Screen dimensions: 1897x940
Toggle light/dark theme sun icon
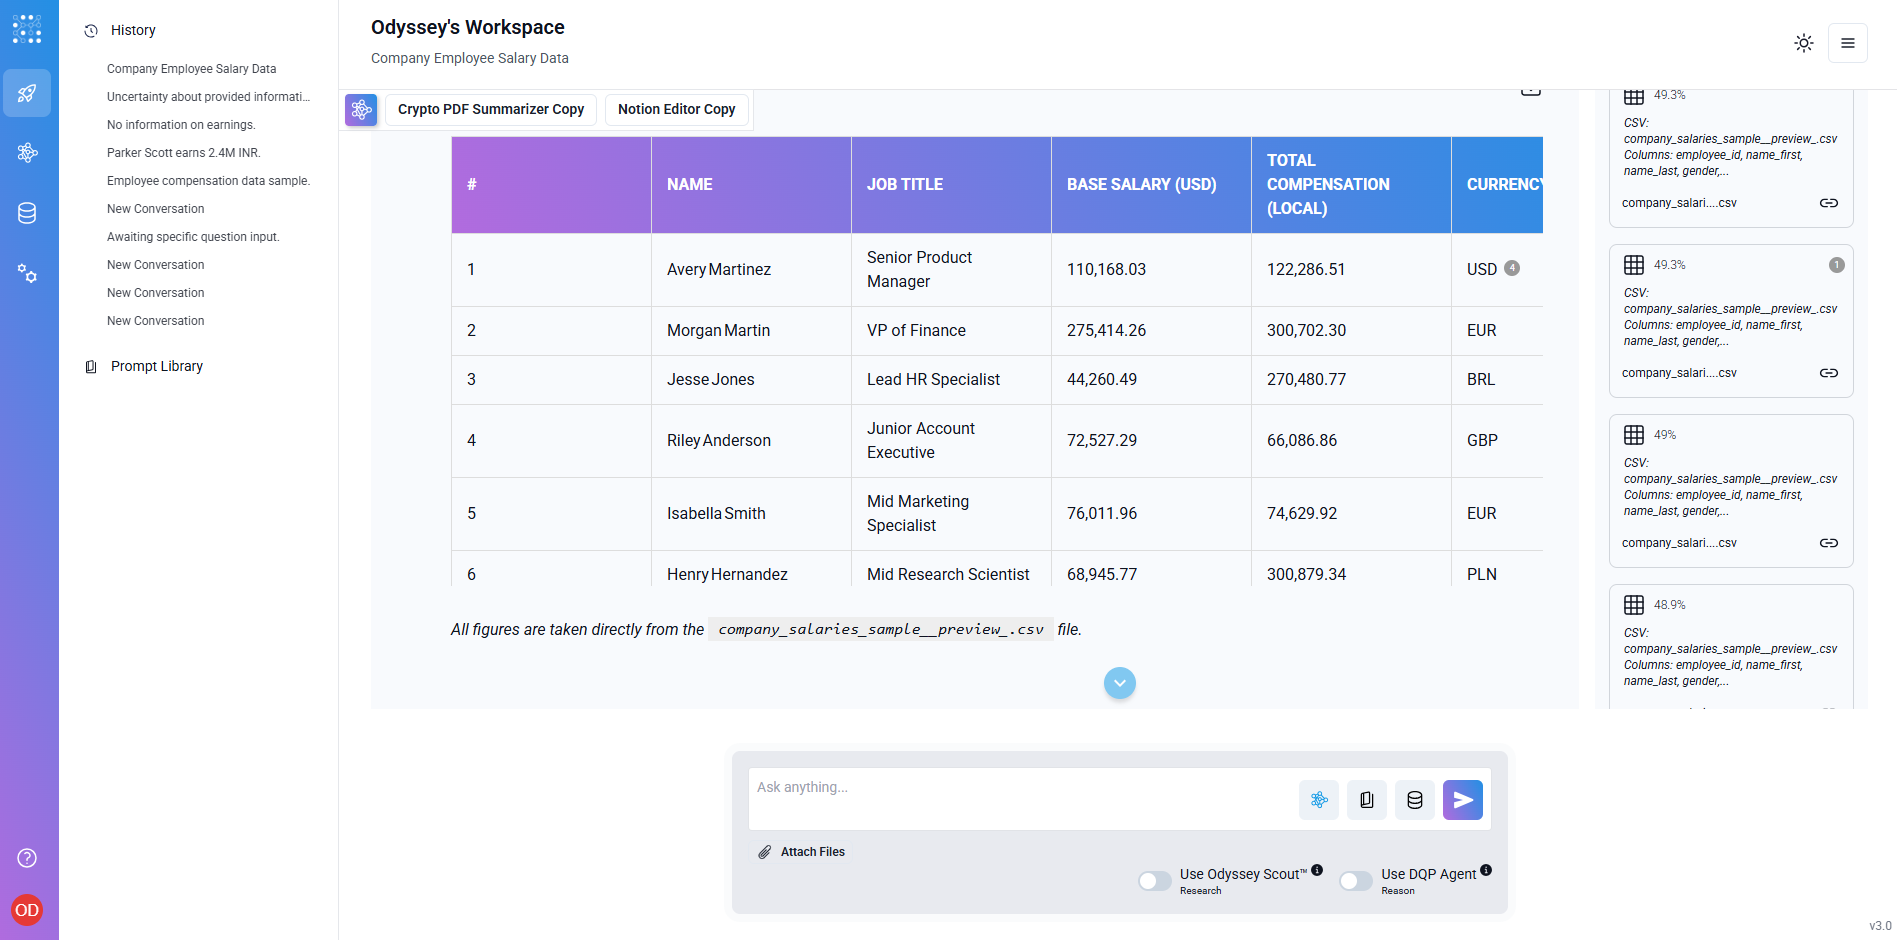point(1803,43)
